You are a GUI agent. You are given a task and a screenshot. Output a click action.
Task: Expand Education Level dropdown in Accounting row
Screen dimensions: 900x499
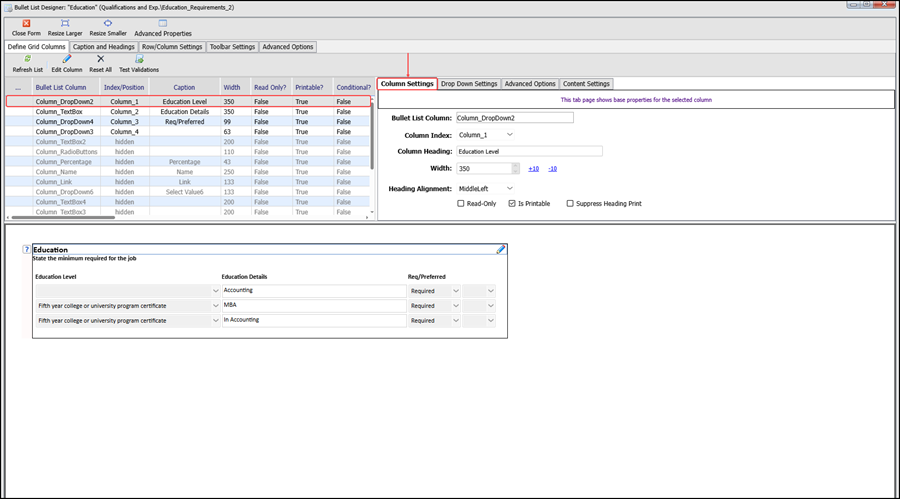[x=215, y=291]
